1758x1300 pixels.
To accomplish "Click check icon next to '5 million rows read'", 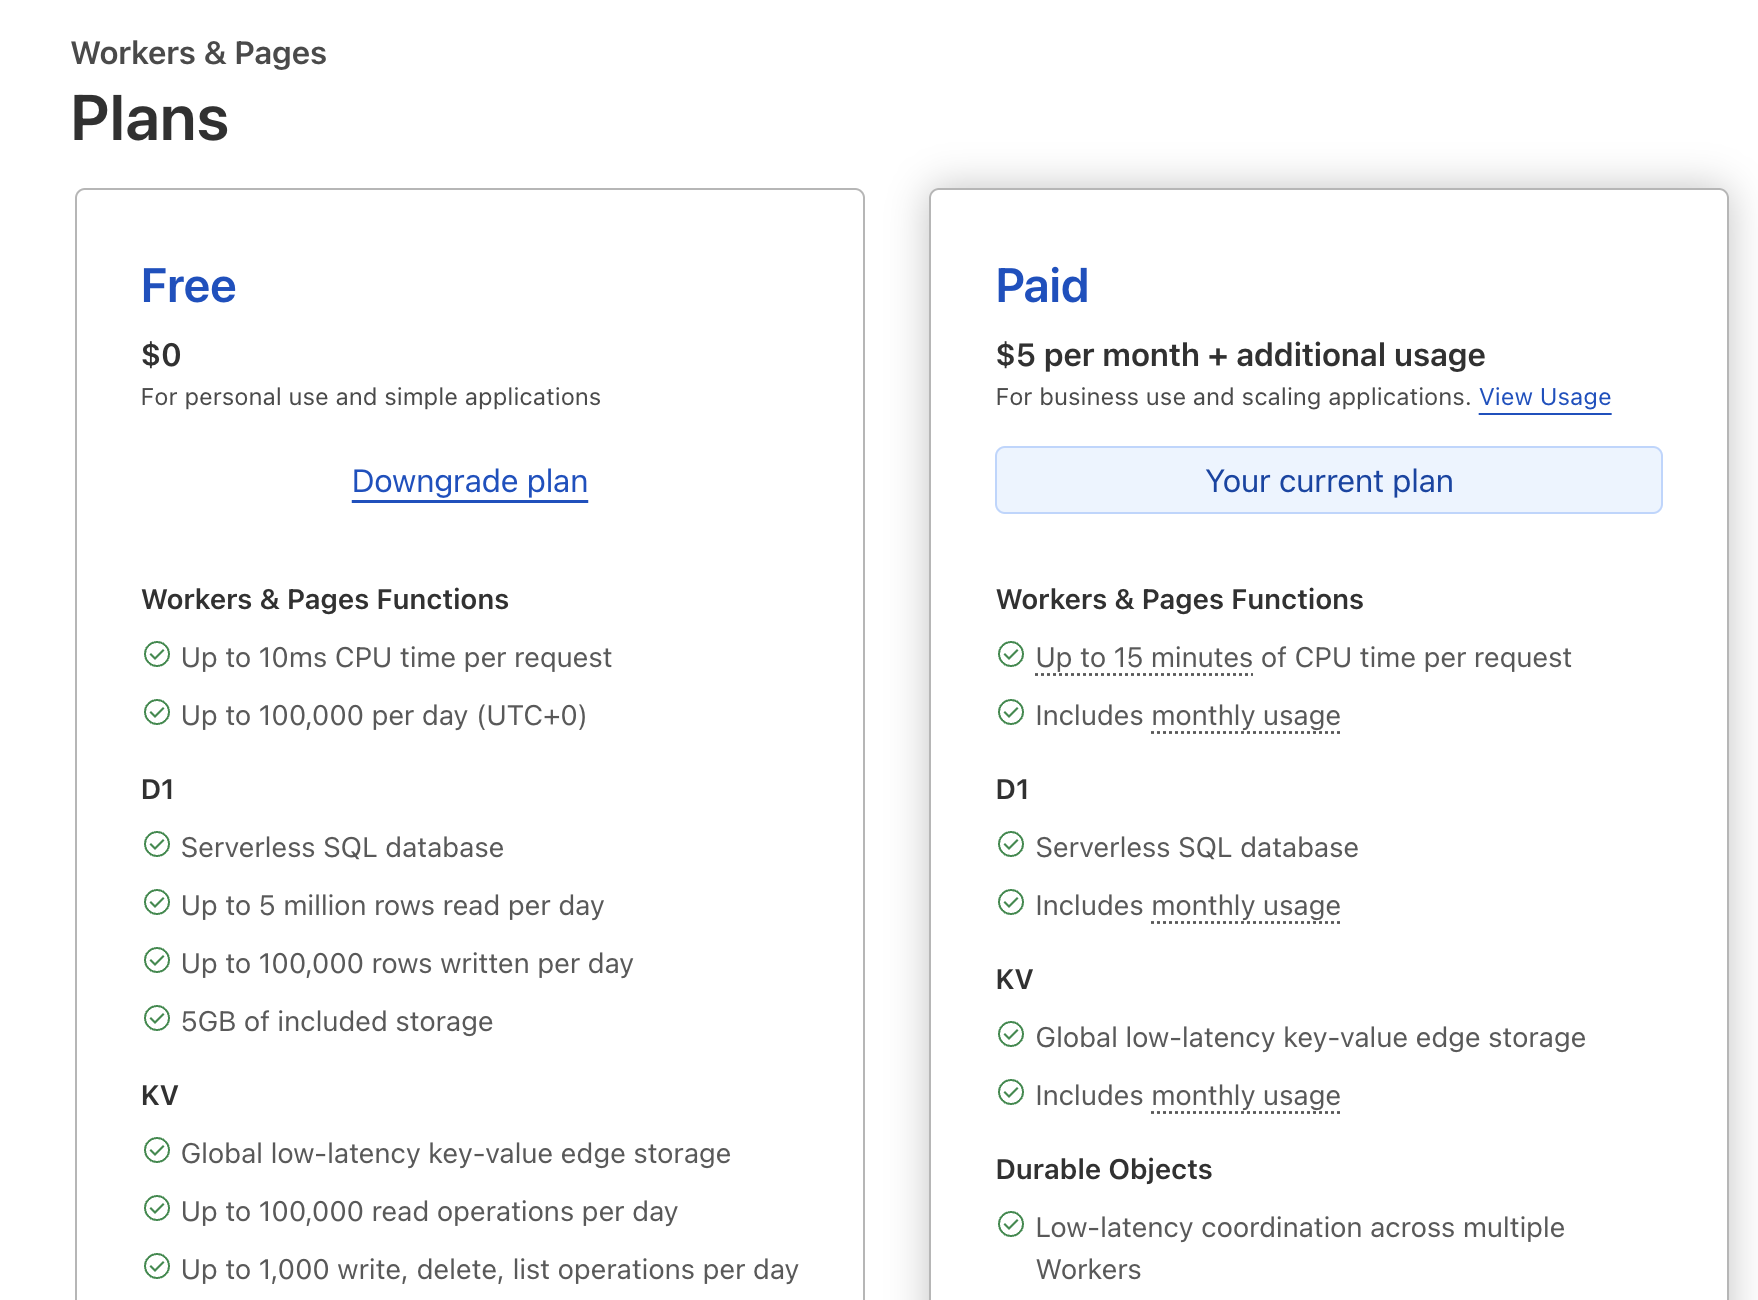I will coord(157,903).
